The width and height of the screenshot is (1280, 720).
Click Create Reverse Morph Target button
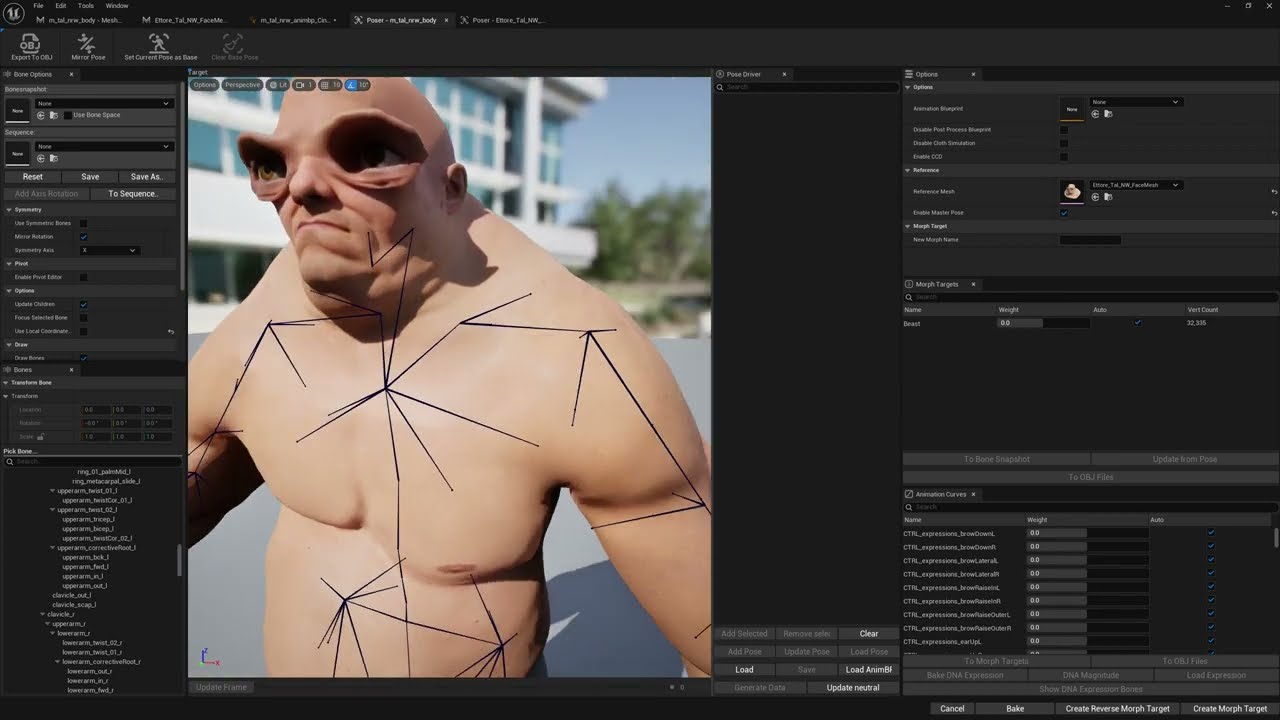click(1117, 709)
